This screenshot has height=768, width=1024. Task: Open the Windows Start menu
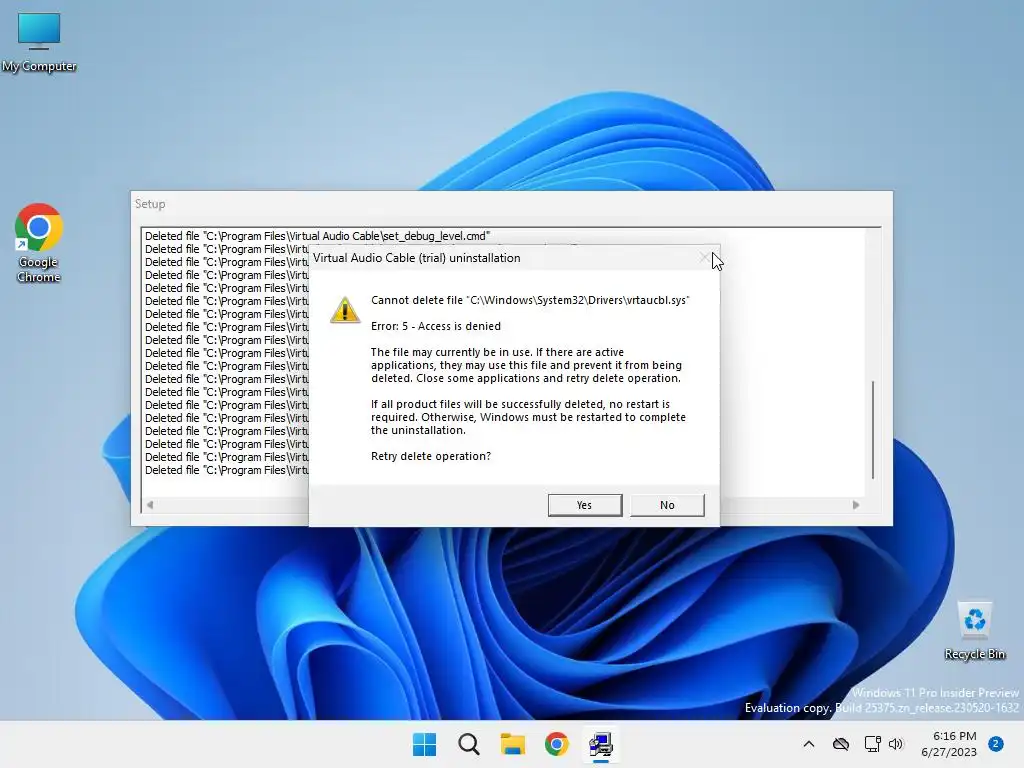[424, 744]
